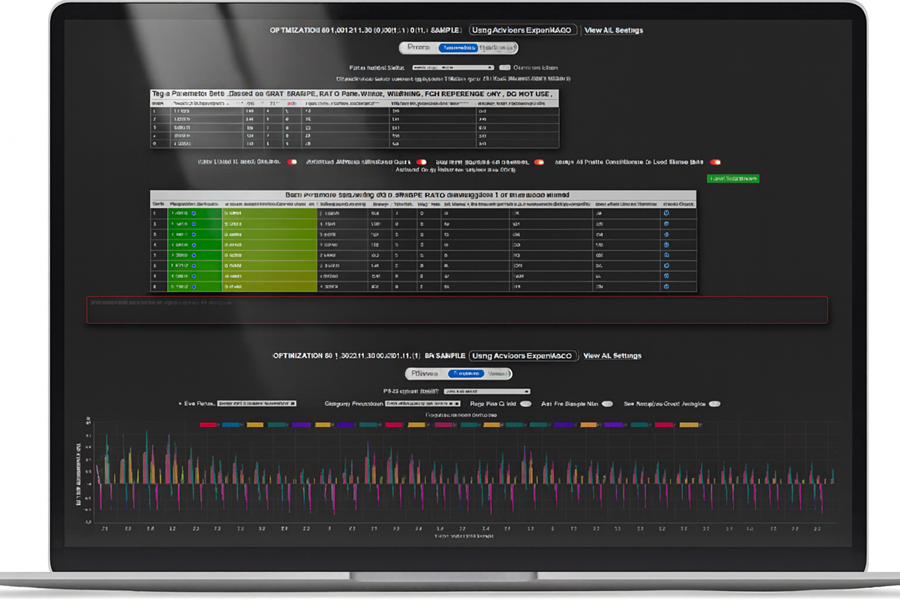Viewport: 900px width, 600px height.
Task: Click the results table's grey title banner
Action: click(423, 195)
